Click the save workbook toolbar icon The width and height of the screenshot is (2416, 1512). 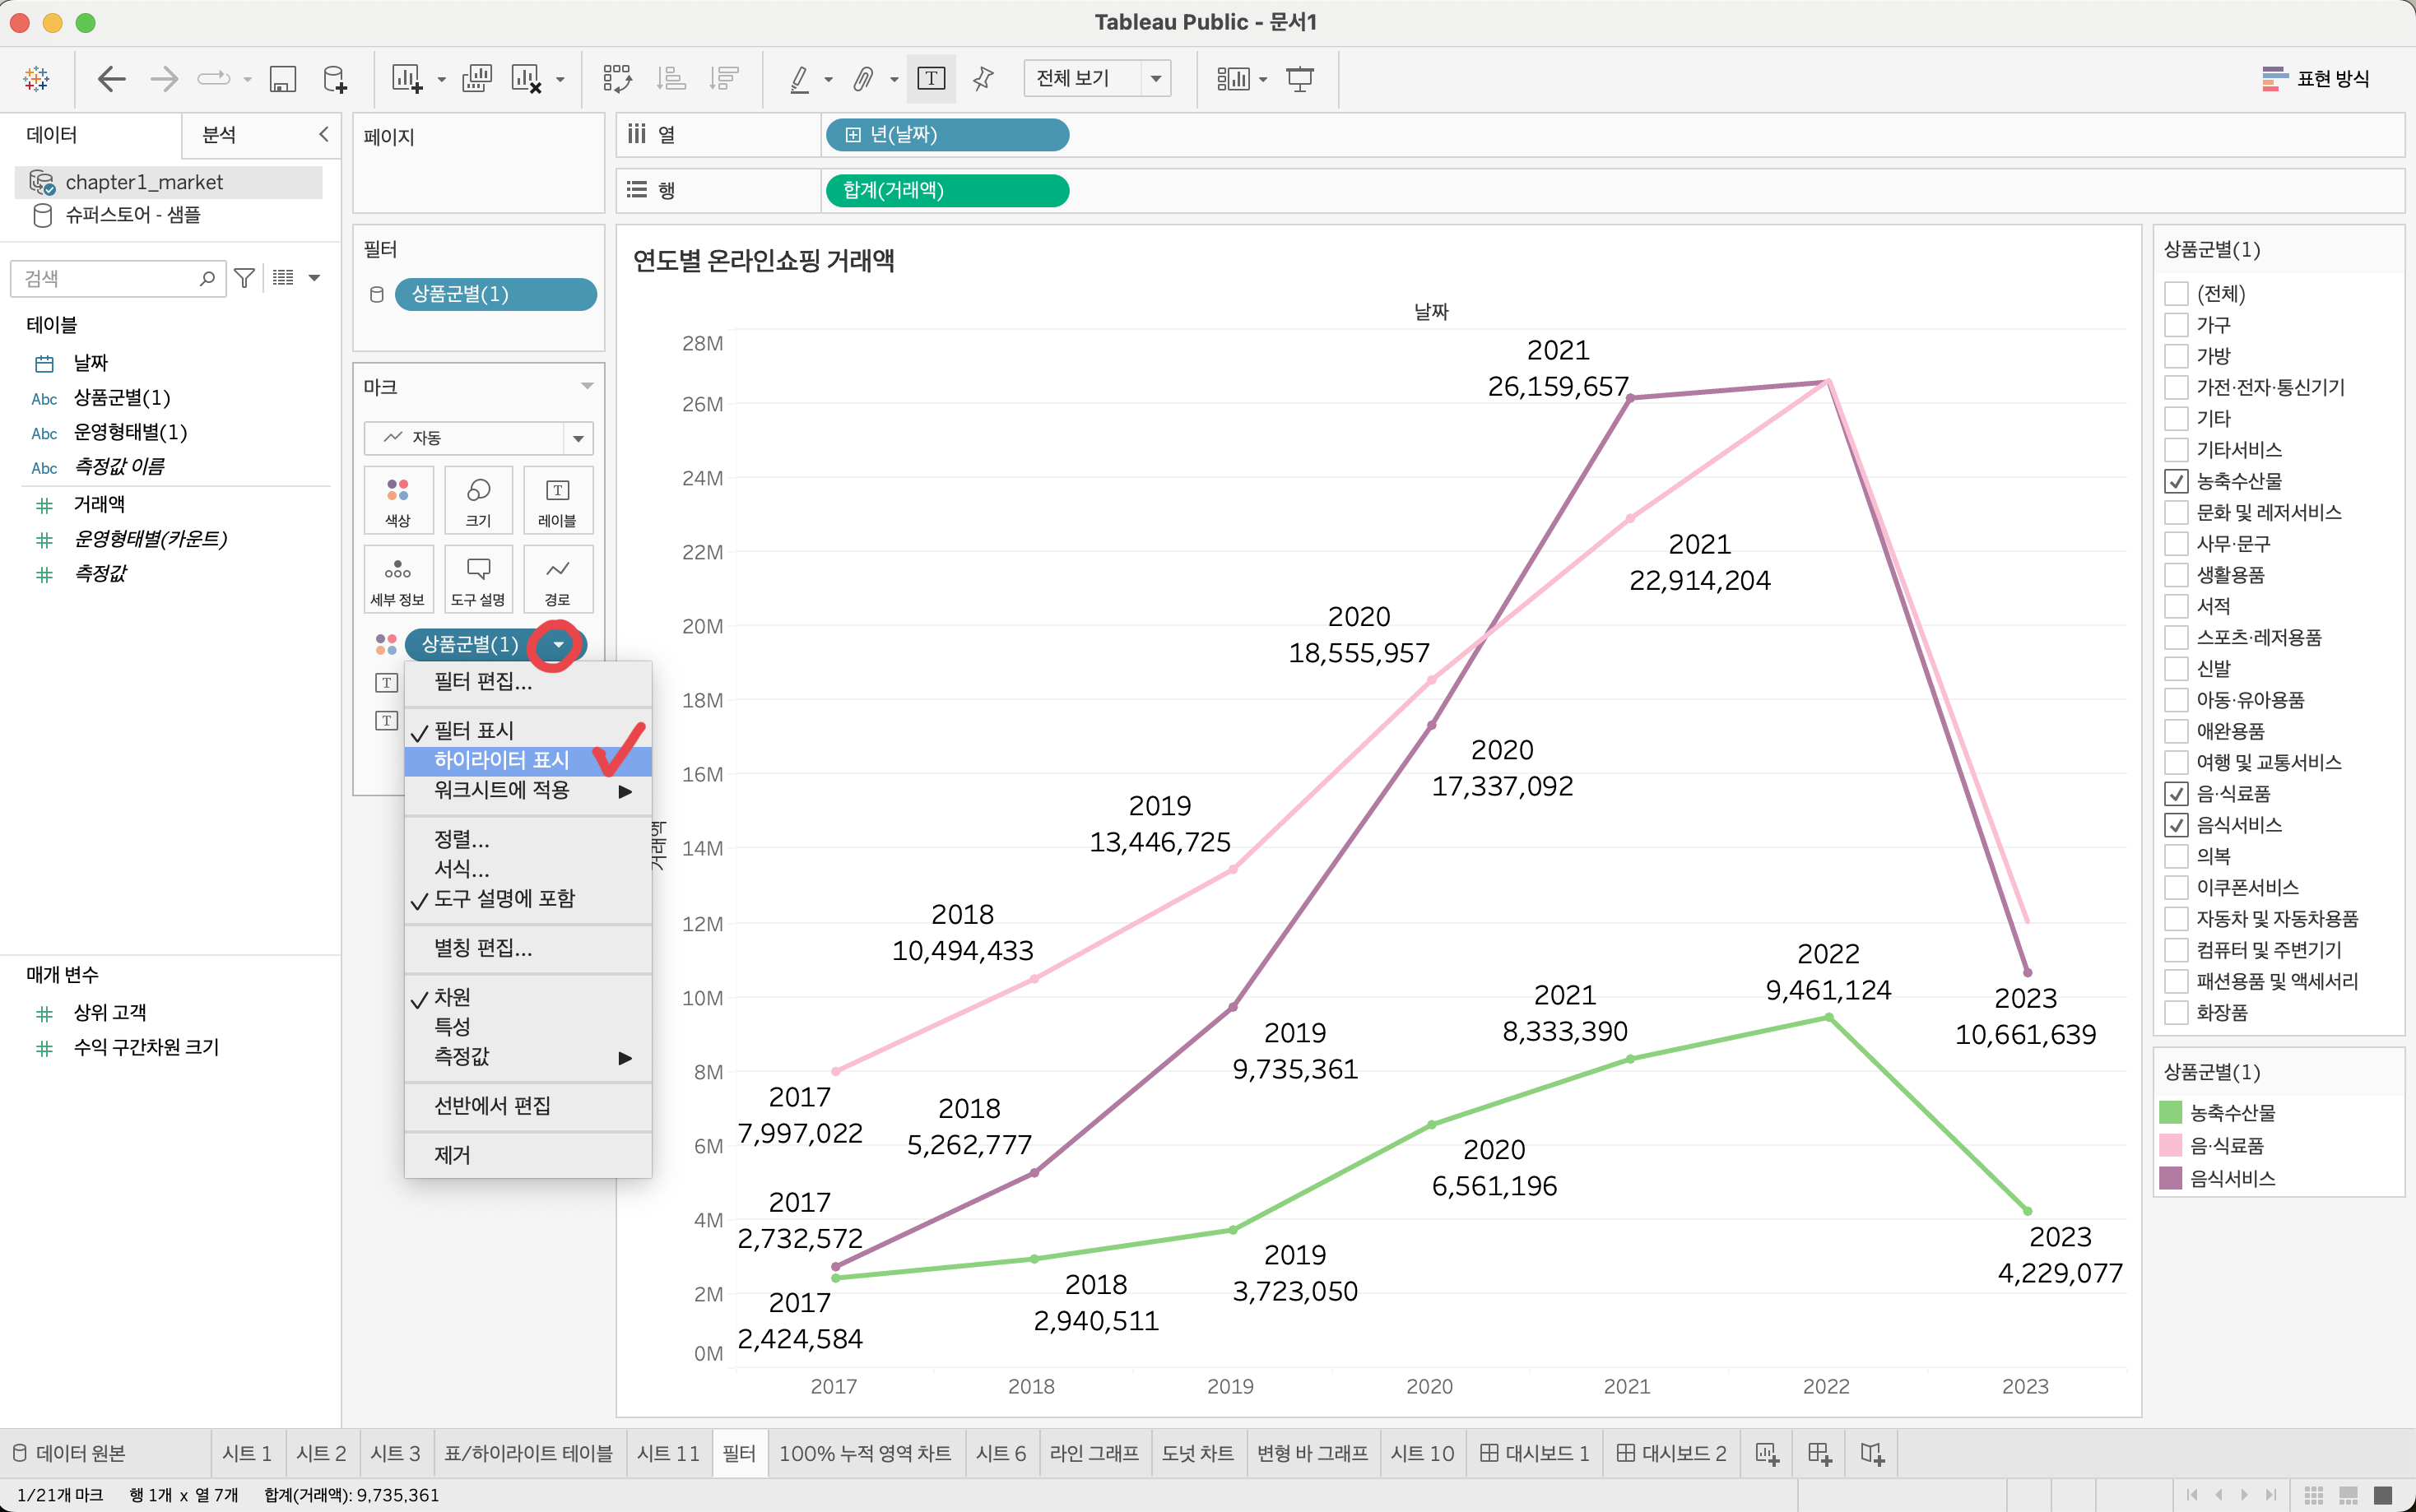(x=283, y=78)
